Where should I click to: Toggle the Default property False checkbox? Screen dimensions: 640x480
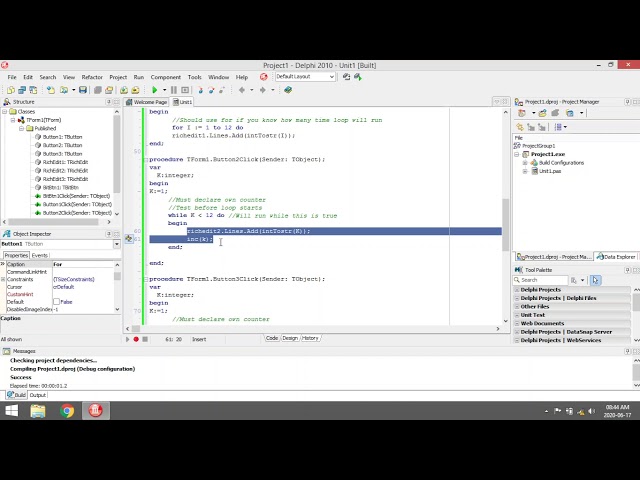click(56, 302)
